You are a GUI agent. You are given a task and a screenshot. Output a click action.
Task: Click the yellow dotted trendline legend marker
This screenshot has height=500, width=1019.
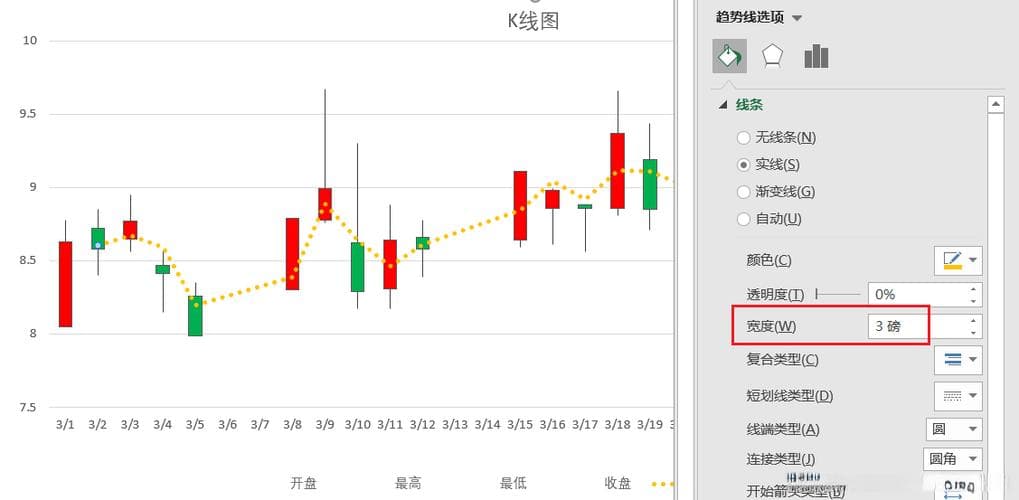point(662,484)
